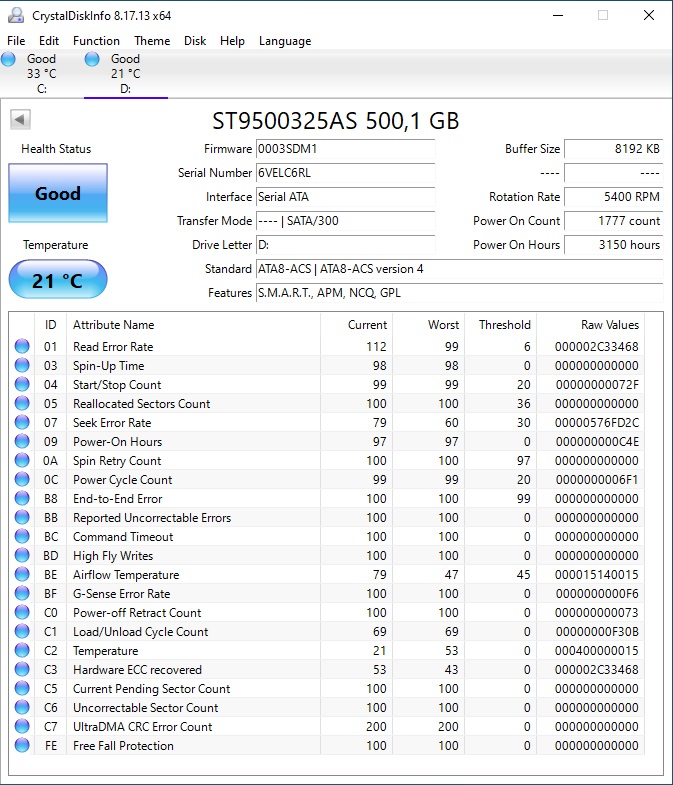Click status orb for Spin Retry Count

pyautogui.click(x=22, y=460)
